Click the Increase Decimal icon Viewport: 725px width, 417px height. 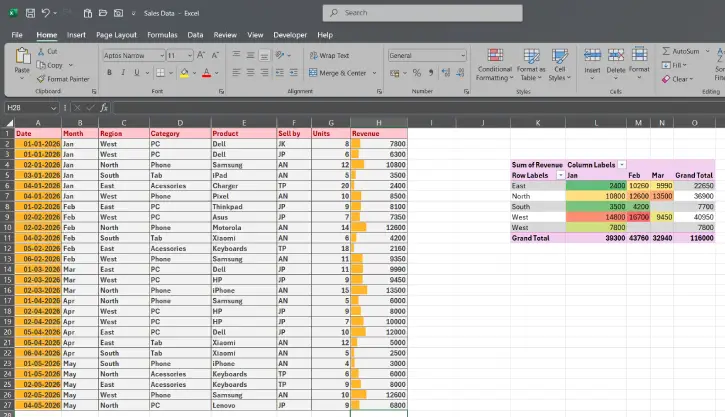[446, 73]
